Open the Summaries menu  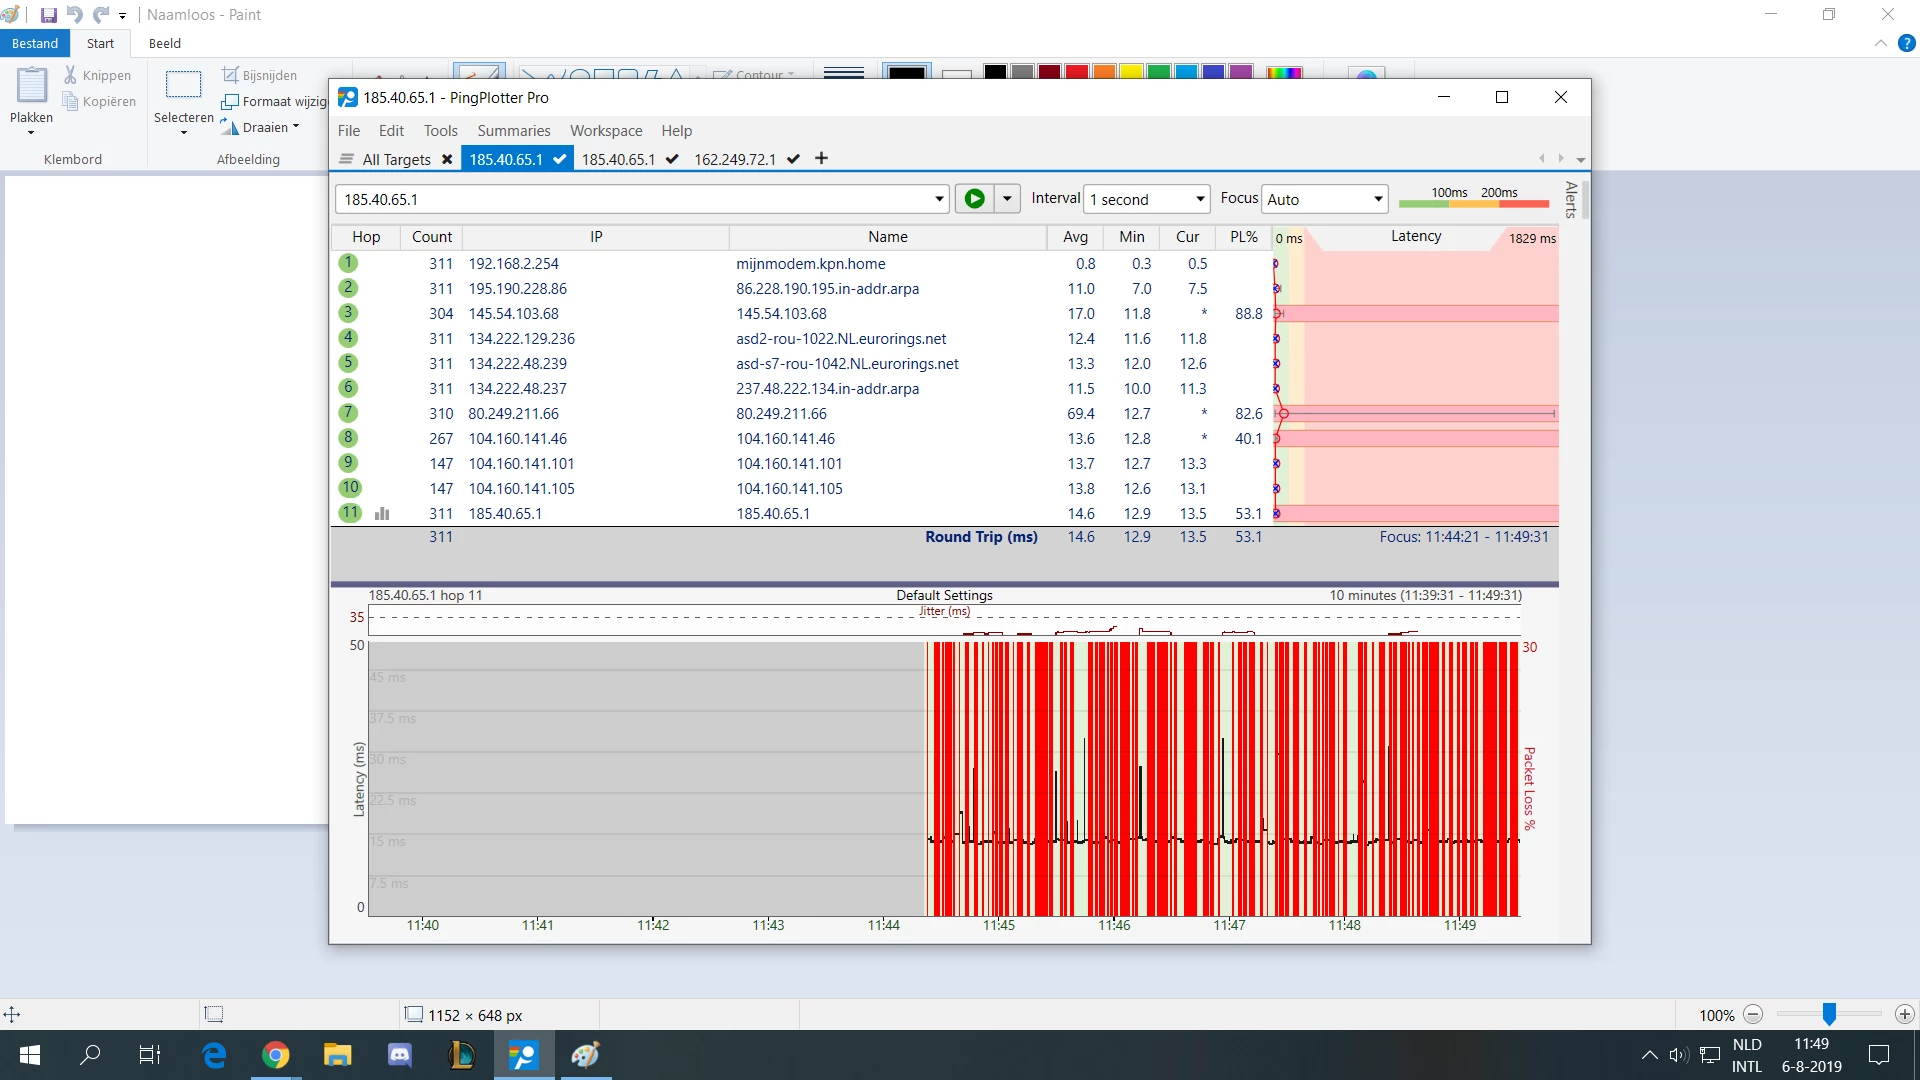[x=513, y=131]
